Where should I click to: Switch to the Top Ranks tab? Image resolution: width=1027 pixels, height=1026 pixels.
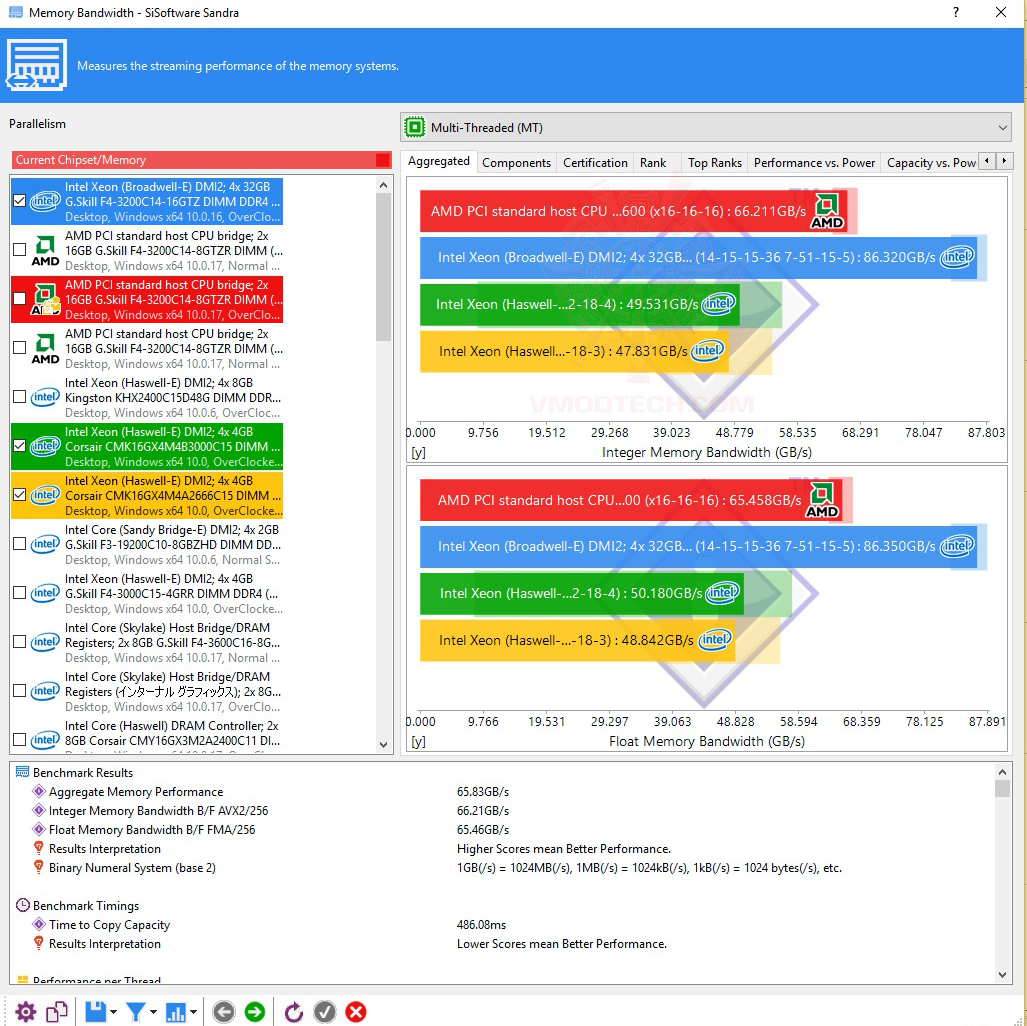(715, 162)
